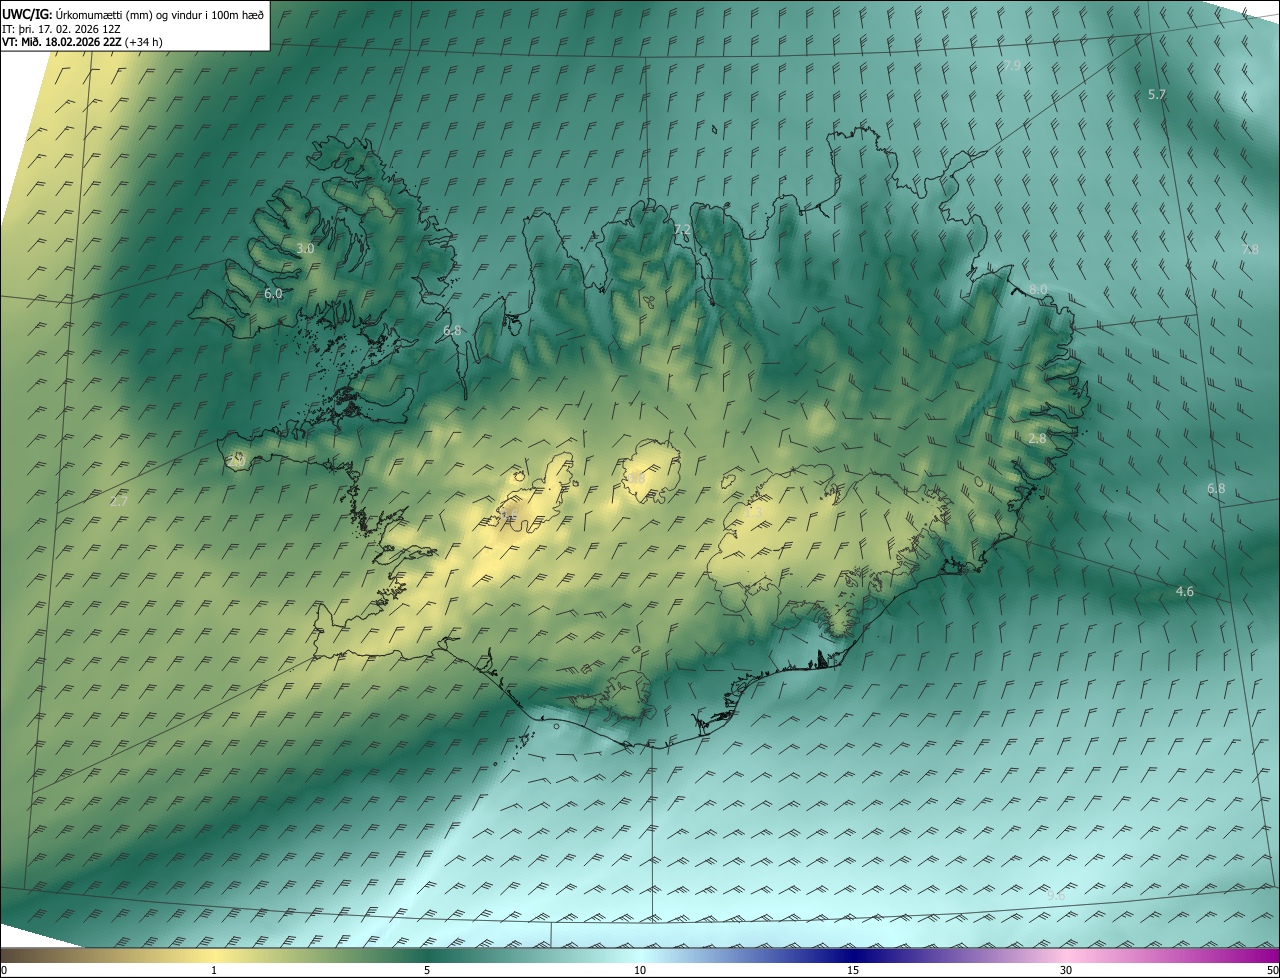Click the dark navy colour band above 15

click(x=853, y=955)
